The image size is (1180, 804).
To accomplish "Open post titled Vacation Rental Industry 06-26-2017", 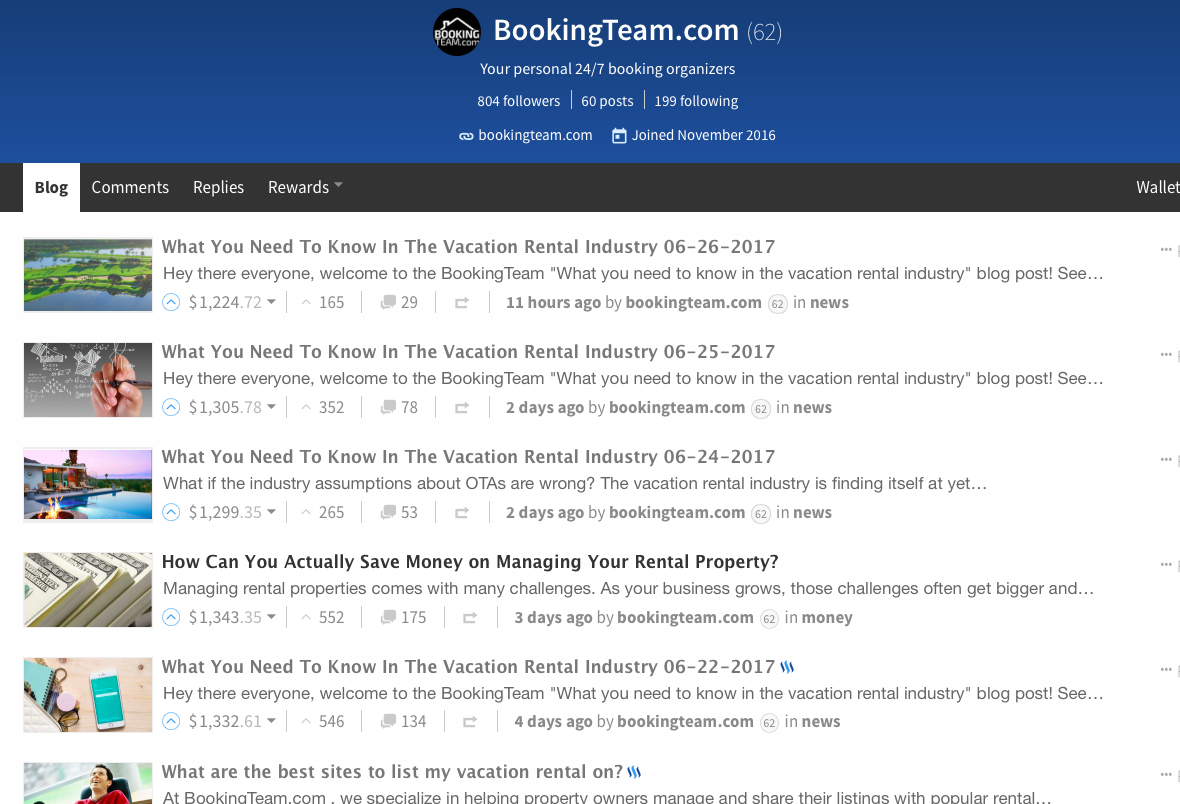I will point(468,247).
